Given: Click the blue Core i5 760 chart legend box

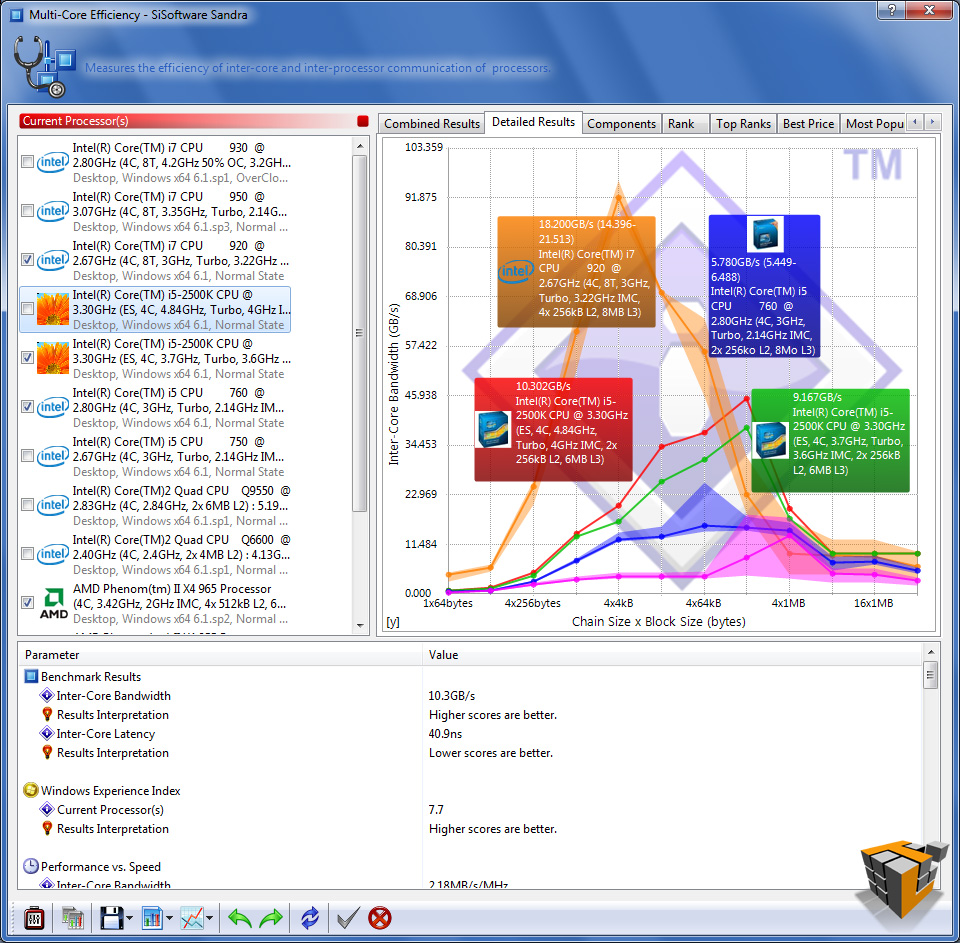Looking at the screenshot, I should [764, 286].
